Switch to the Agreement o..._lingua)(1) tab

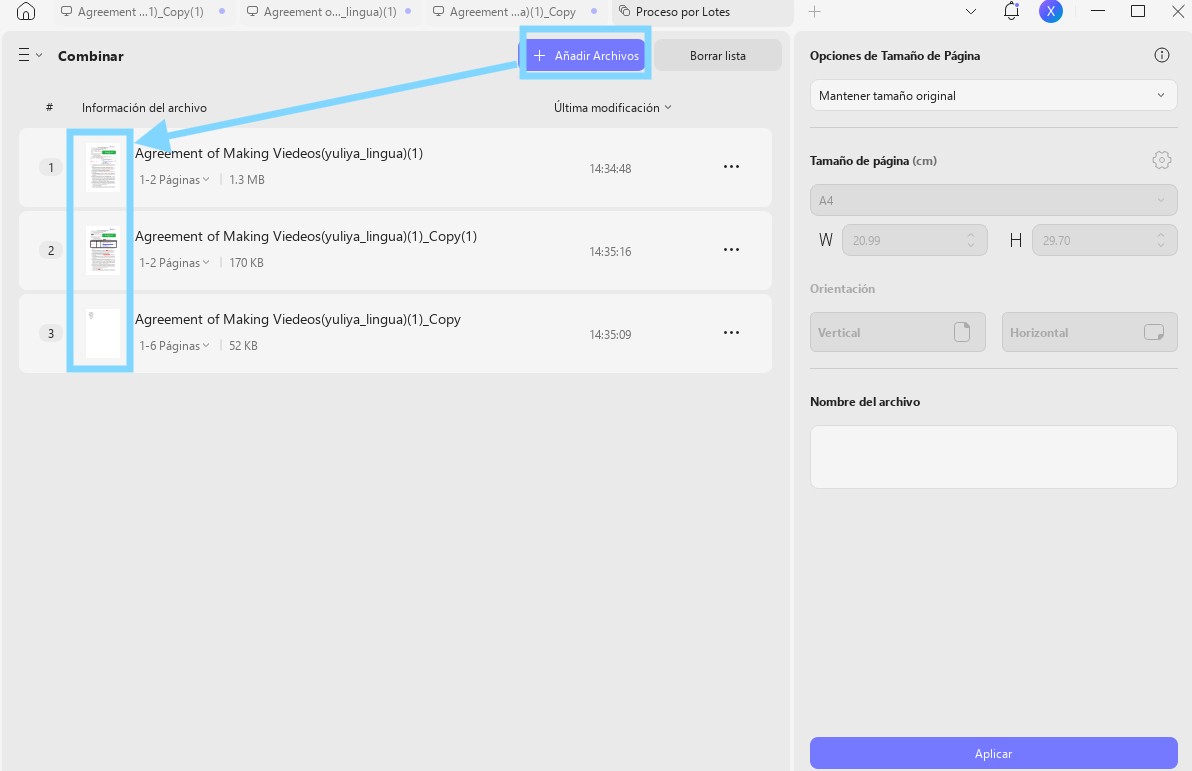click(330, 11)
